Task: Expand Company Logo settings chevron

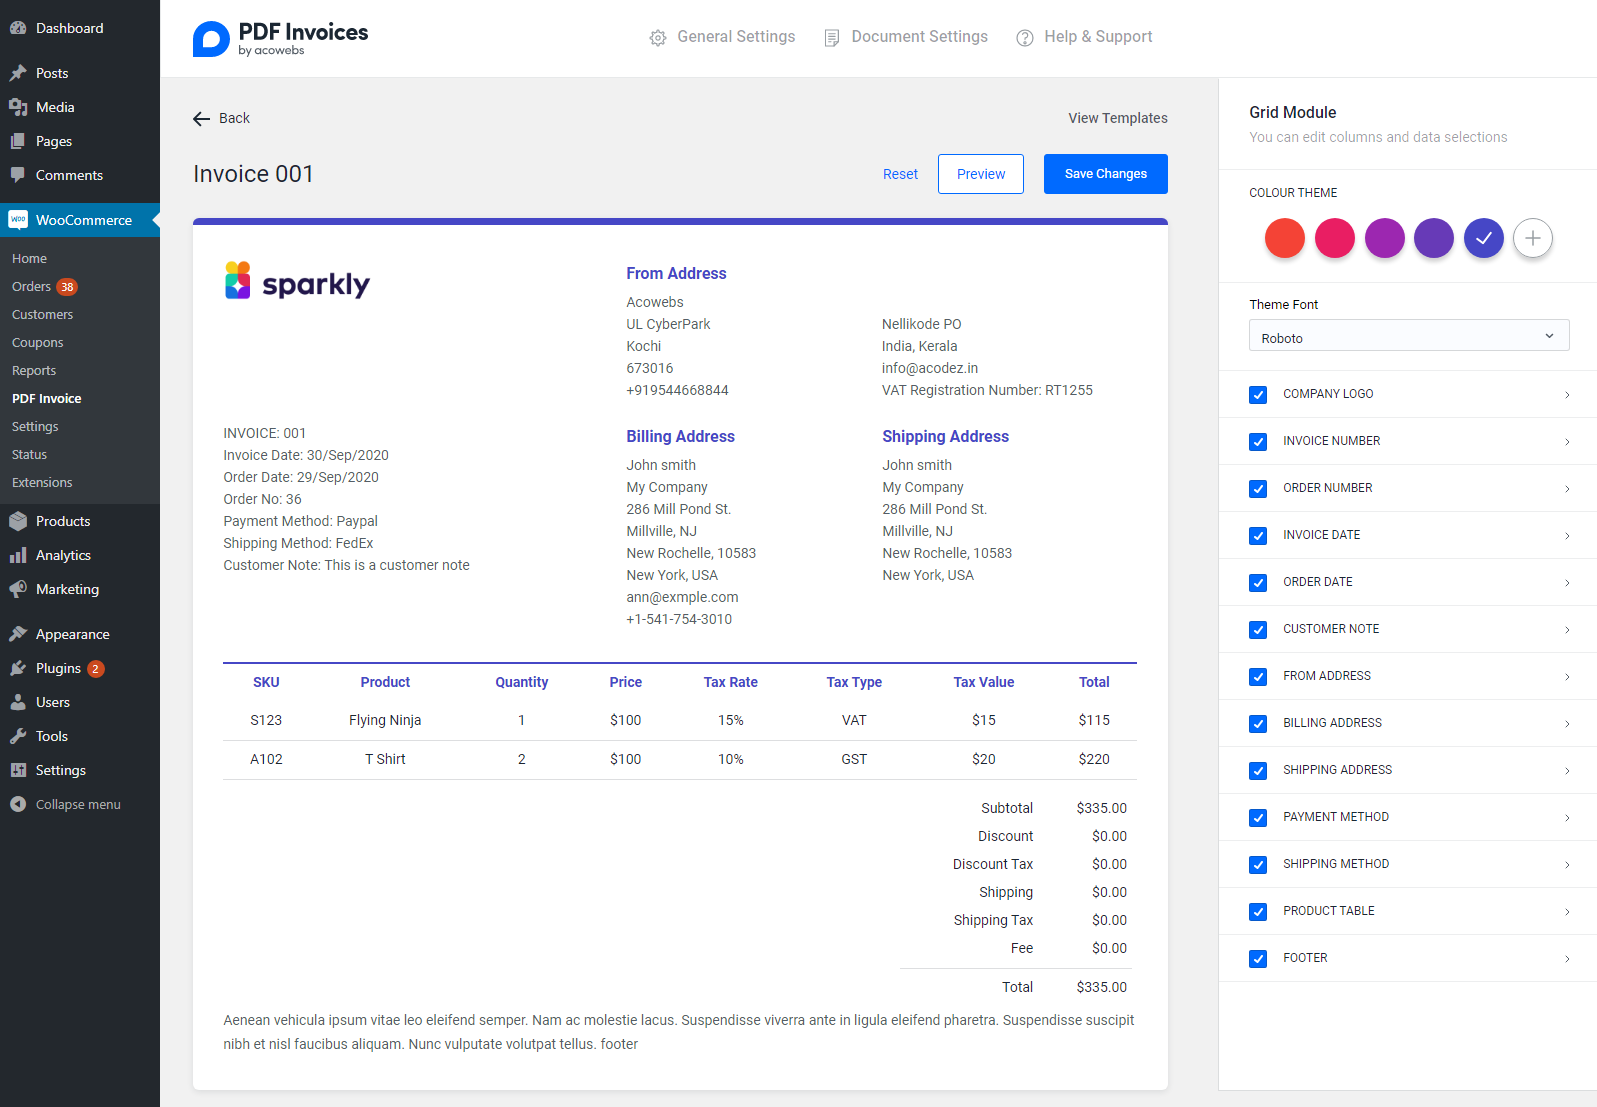Action: 1567,395
